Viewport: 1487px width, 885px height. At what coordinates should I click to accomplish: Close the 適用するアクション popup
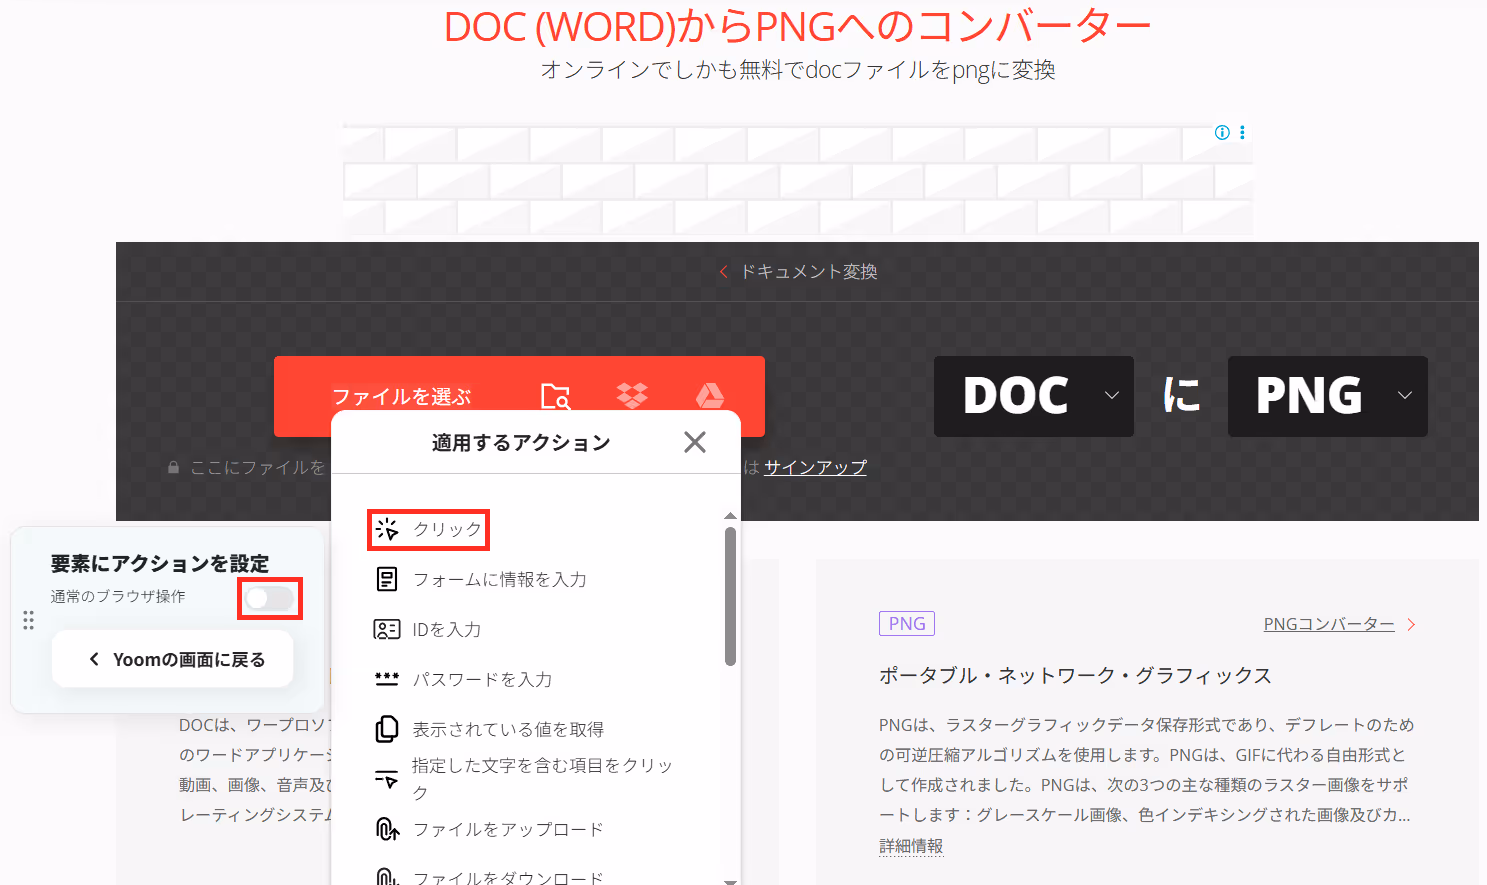[695, 442]
